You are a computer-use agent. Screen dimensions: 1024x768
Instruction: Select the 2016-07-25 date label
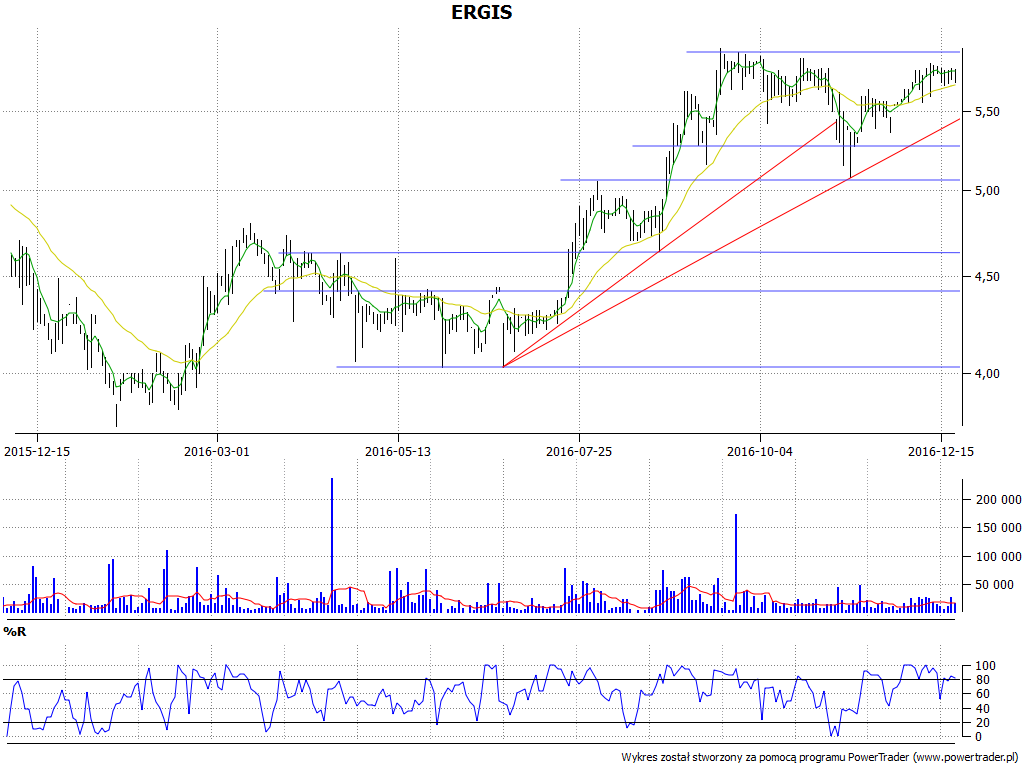(x=579, y=451)
